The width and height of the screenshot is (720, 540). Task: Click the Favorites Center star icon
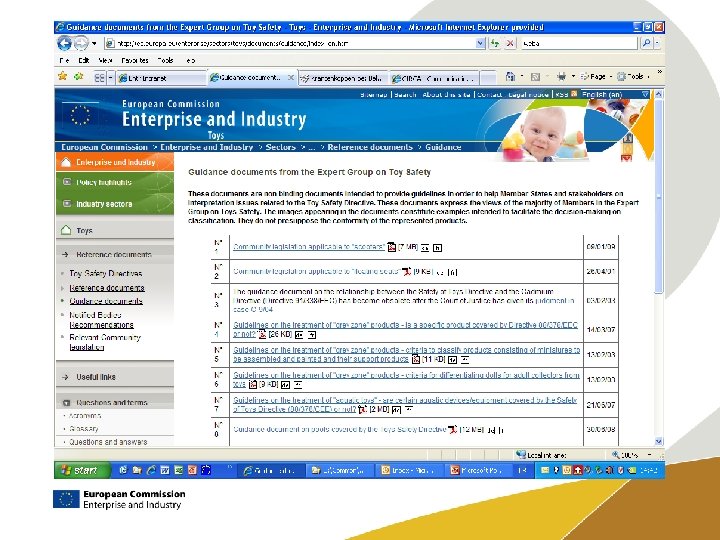(x=62, y=76)
